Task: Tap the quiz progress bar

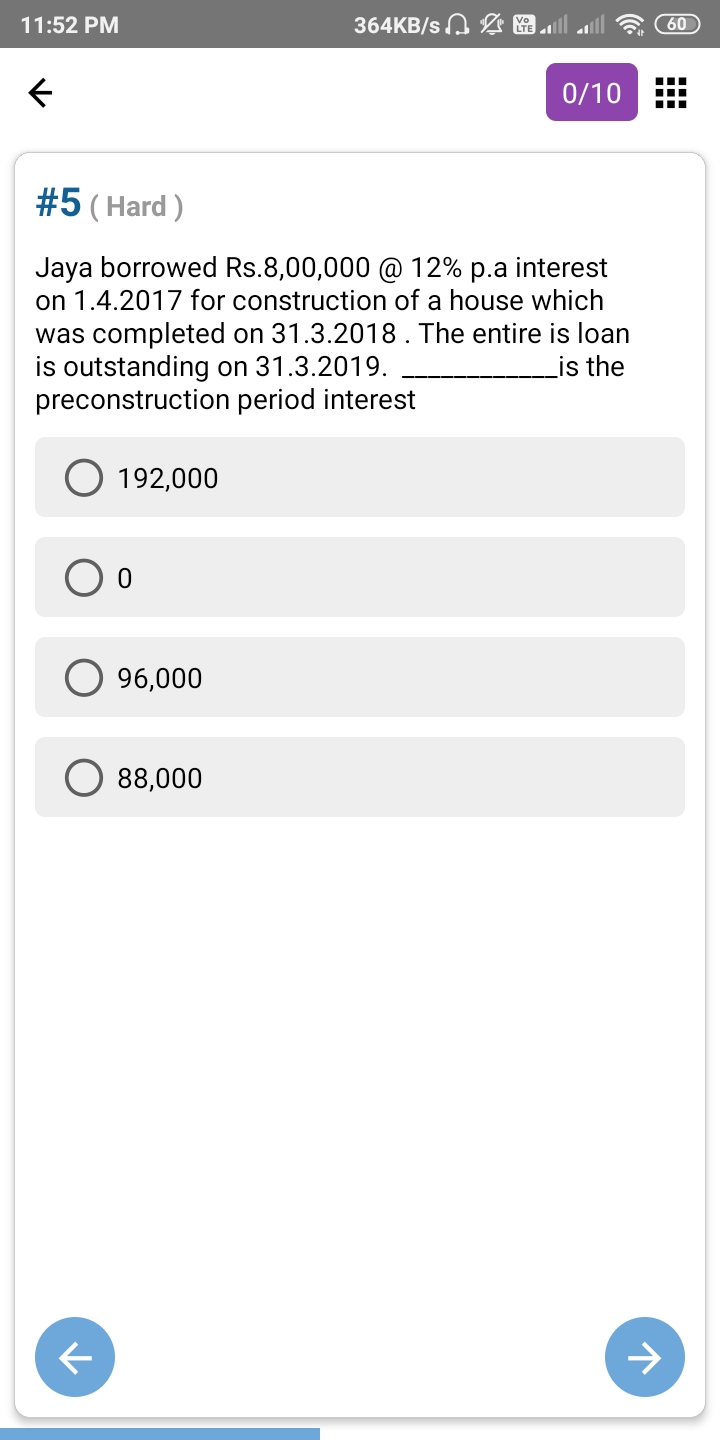Action: click(x=160, y=1434)
